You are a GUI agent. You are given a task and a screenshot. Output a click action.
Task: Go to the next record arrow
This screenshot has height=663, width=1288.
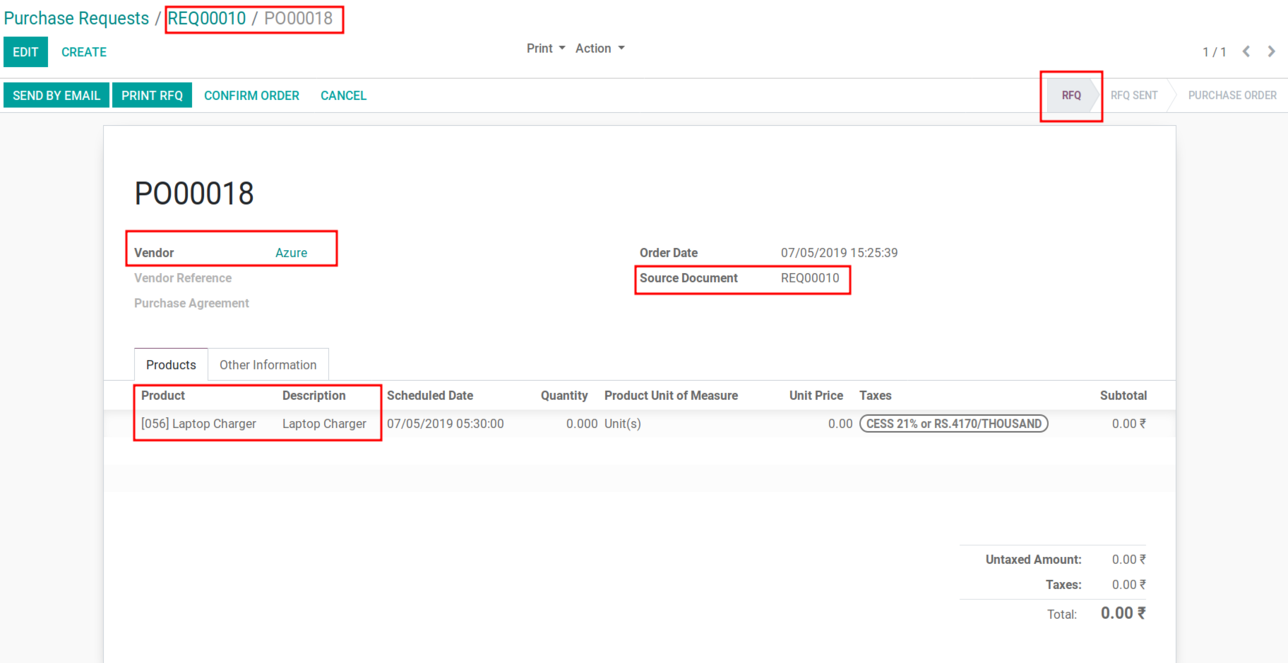(1271, 52)
